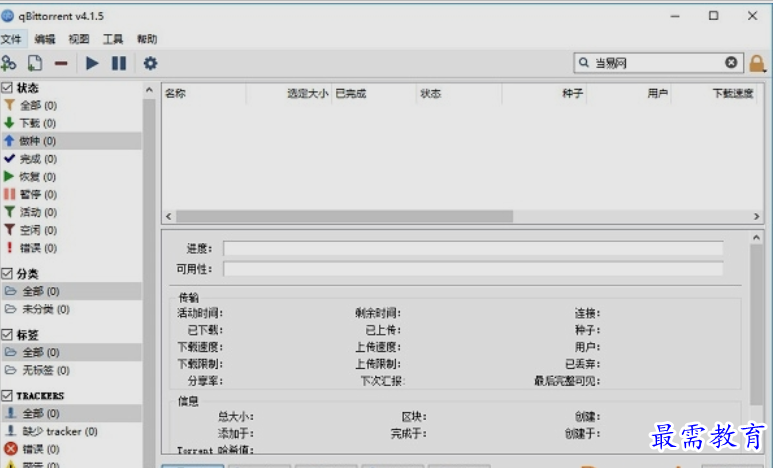
Task: Click torrent list horizontal scrollbar thumb
Action: pyautogui.click(x=345, y=216)
